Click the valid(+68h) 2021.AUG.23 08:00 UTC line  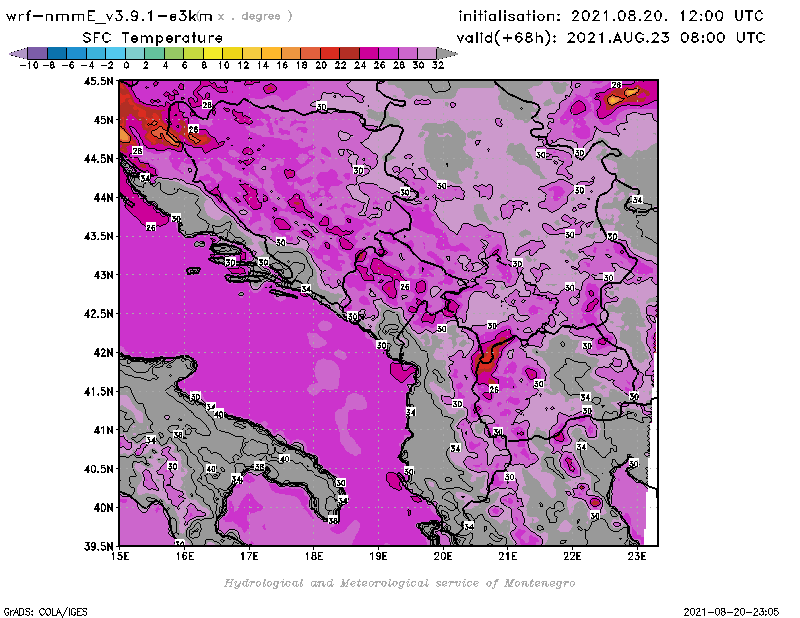coord(611,38)
